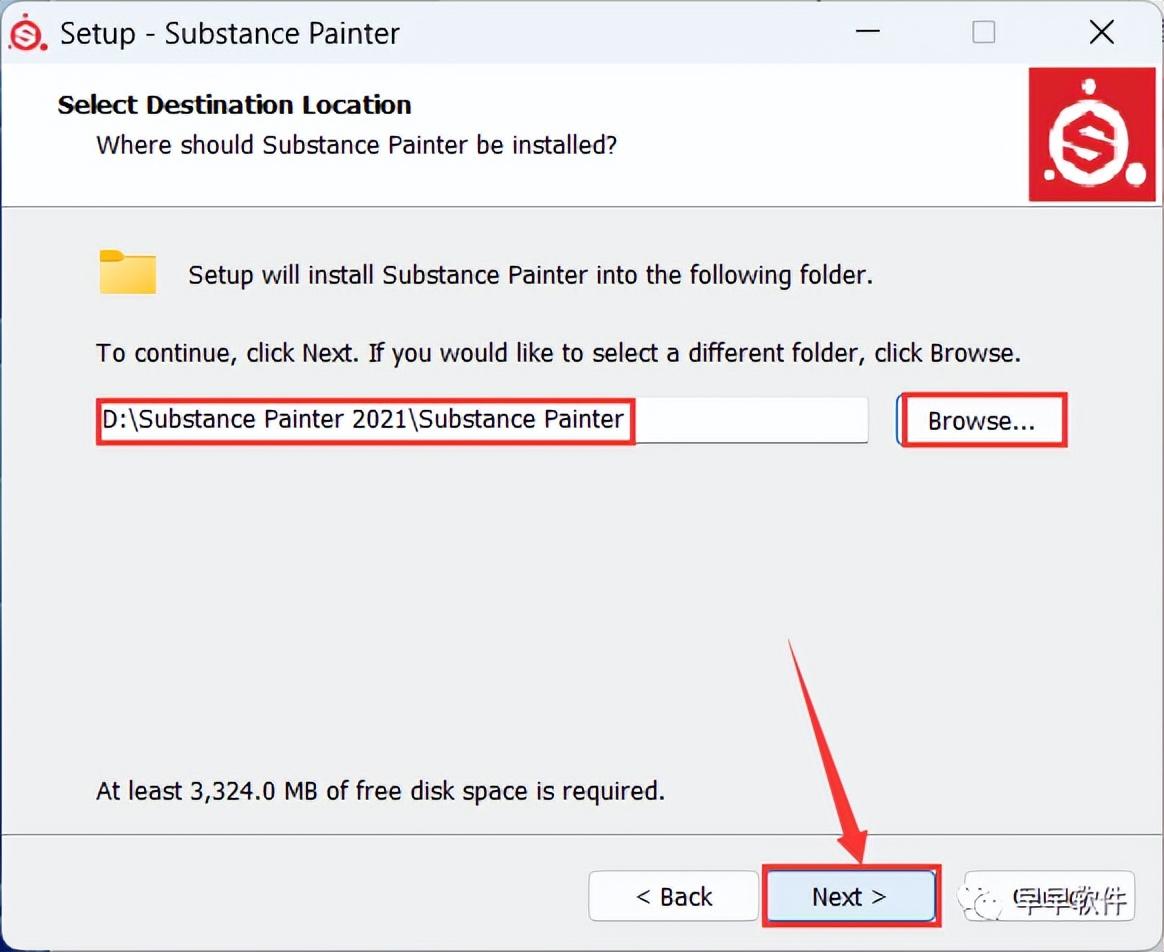Click the Substance Painter title bar icon

click(27, 33)
